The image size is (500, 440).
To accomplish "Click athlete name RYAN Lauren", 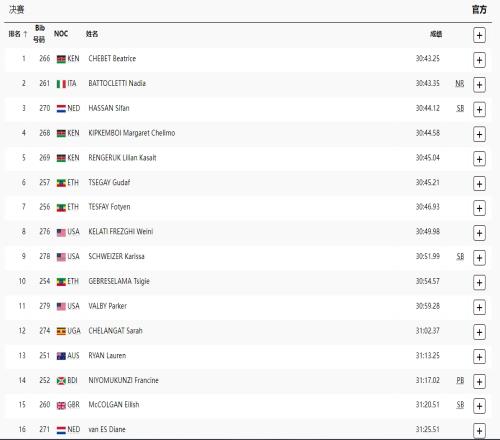I will tap(107, 356).
